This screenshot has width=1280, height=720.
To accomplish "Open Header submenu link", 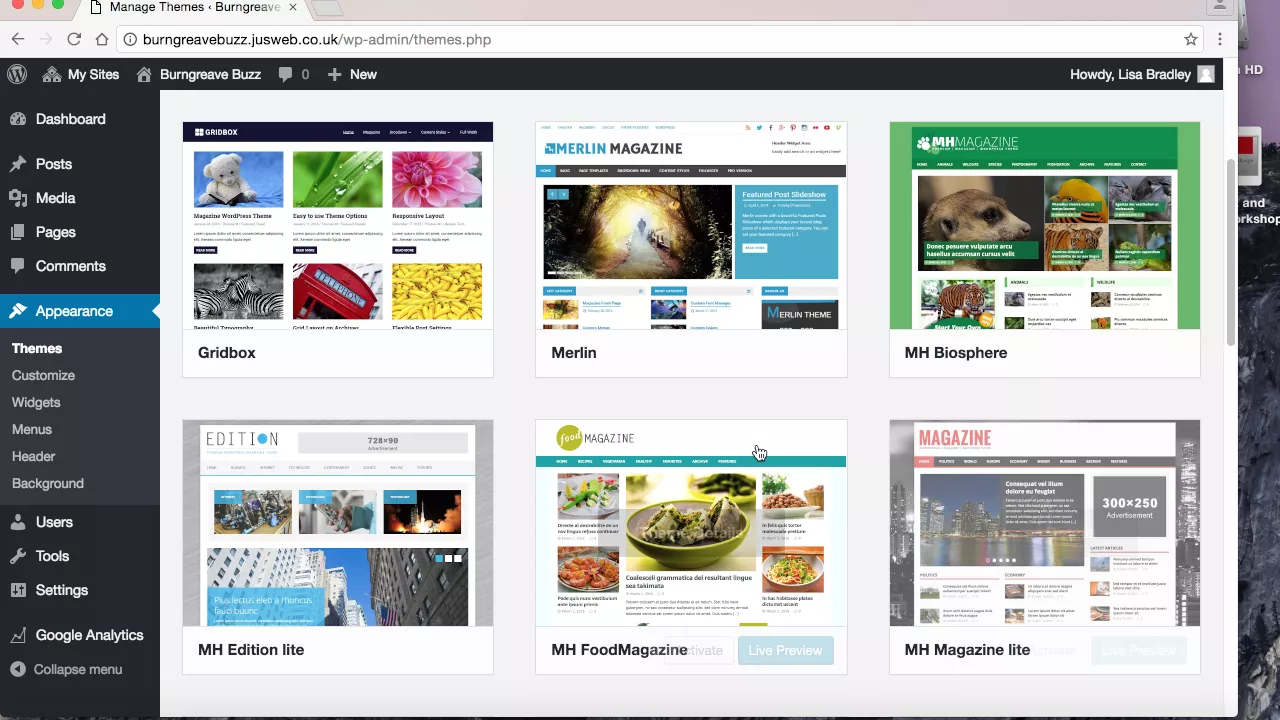I will coord(33,456).
